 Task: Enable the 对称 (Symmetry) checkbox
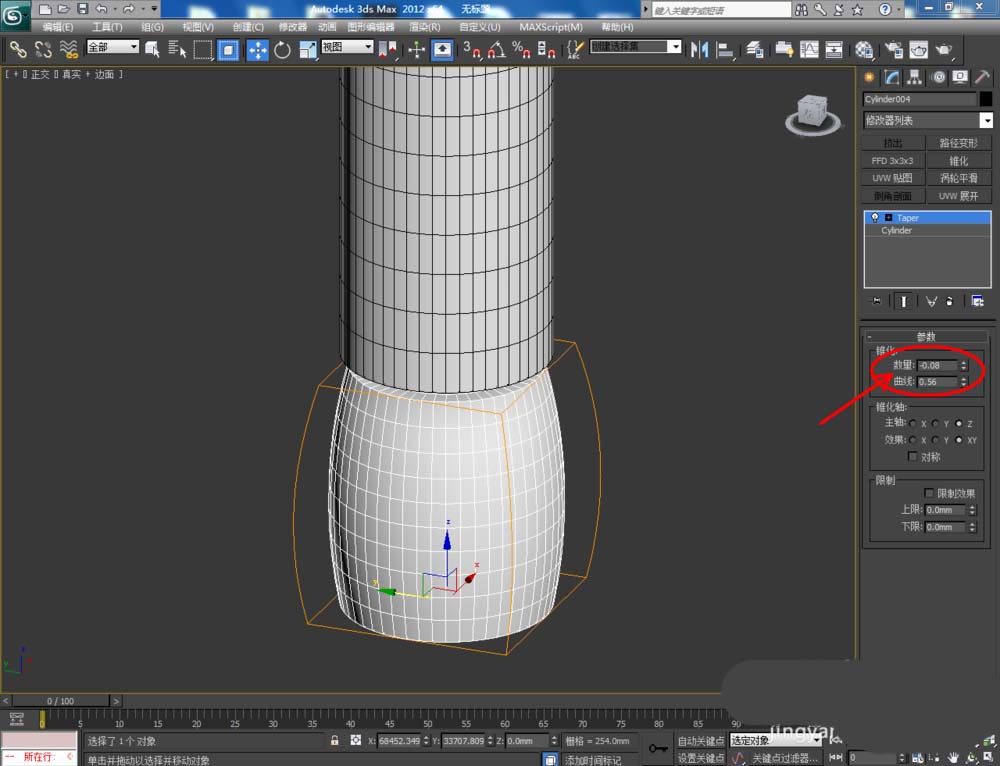[x=912, y=456]
